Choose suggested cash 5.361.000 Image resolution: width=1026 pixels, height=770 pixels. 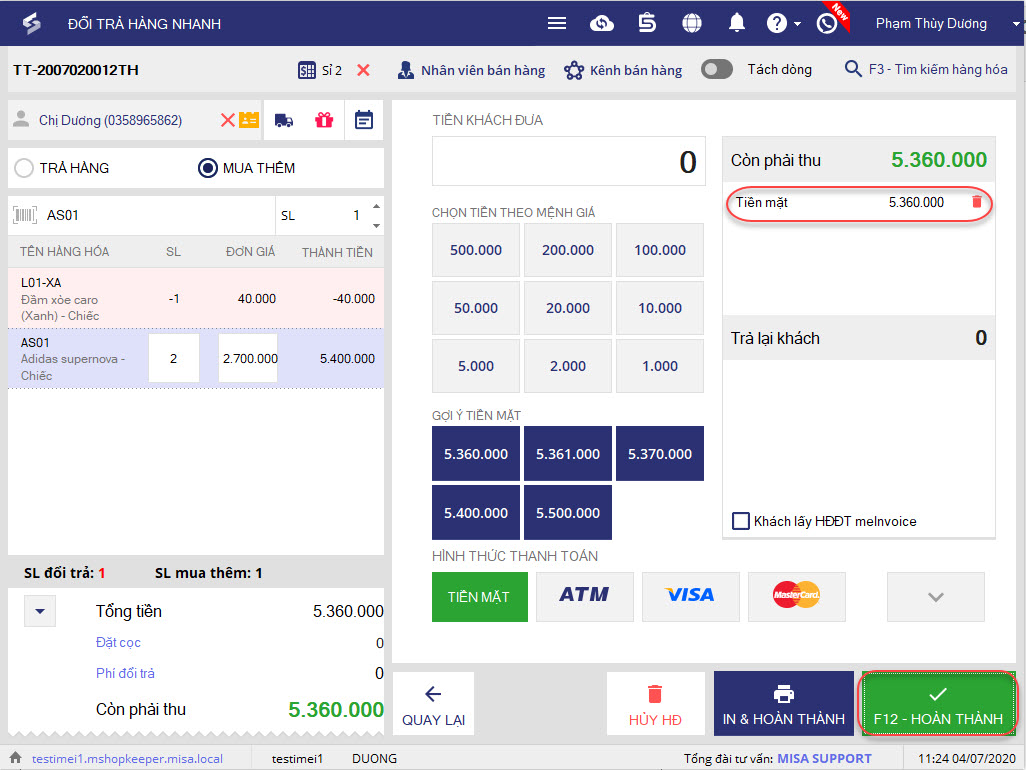click(568, 454)
